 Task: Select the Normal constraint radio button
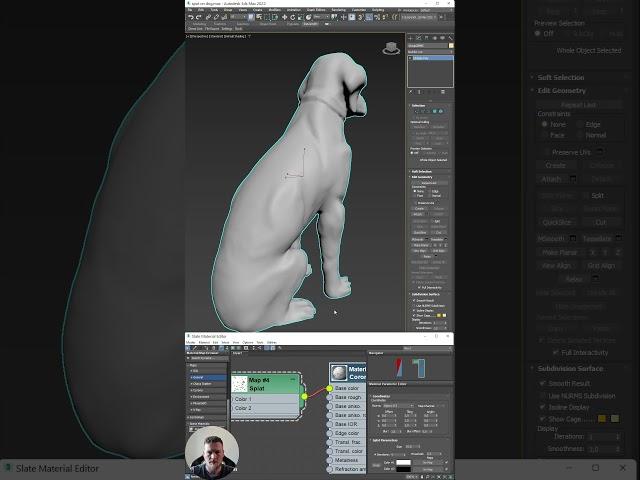point(430,196)
